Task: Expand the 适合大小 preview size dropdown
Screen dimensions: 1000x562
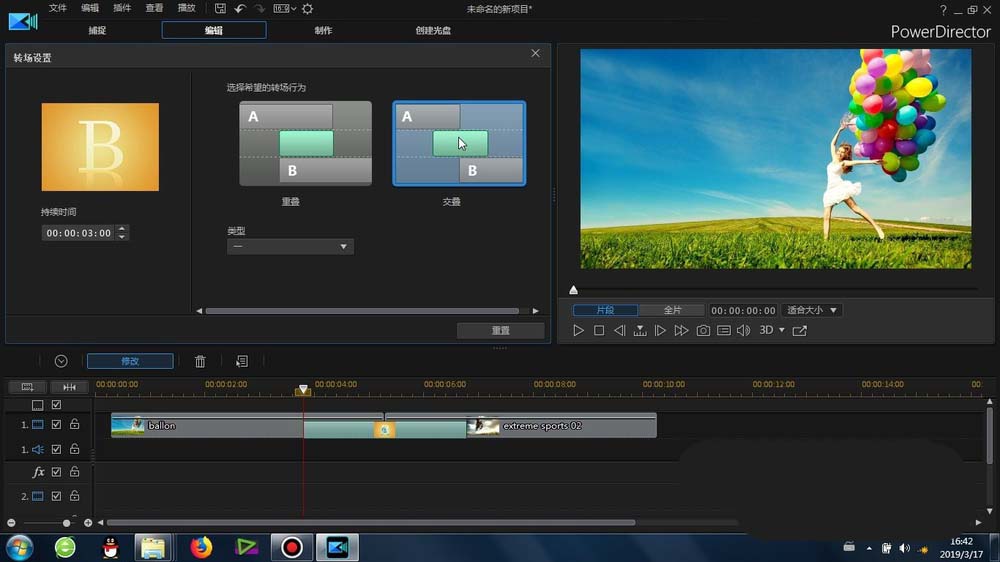Action: click(811, 310)
